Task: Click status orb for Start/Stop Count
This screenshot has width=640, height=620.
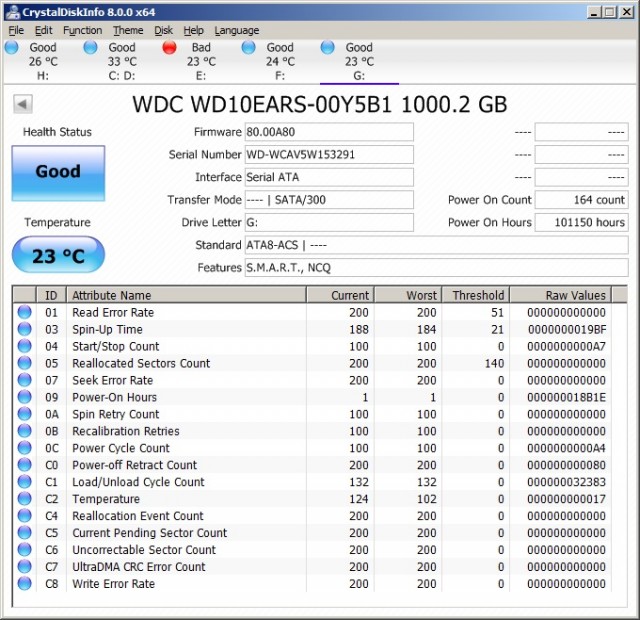Action: pyautogui.click(x=24, y=346)
